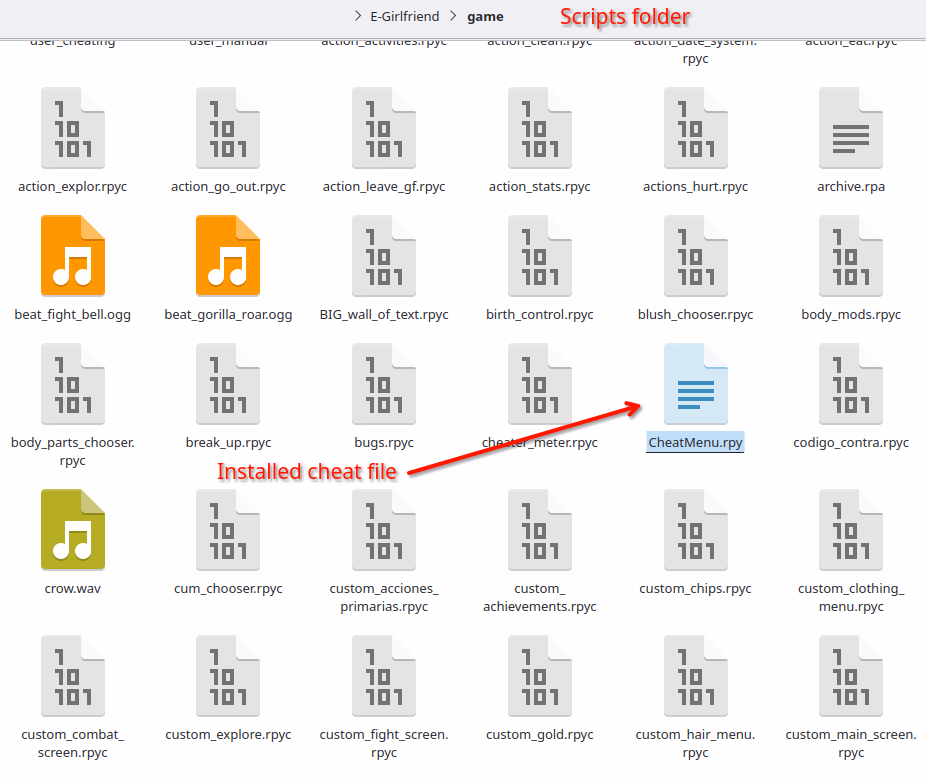Select the beat_gorilla_roar.ogg audio icon
The height and width of the screenshot is (778, 926).
[x=228, y=256]
